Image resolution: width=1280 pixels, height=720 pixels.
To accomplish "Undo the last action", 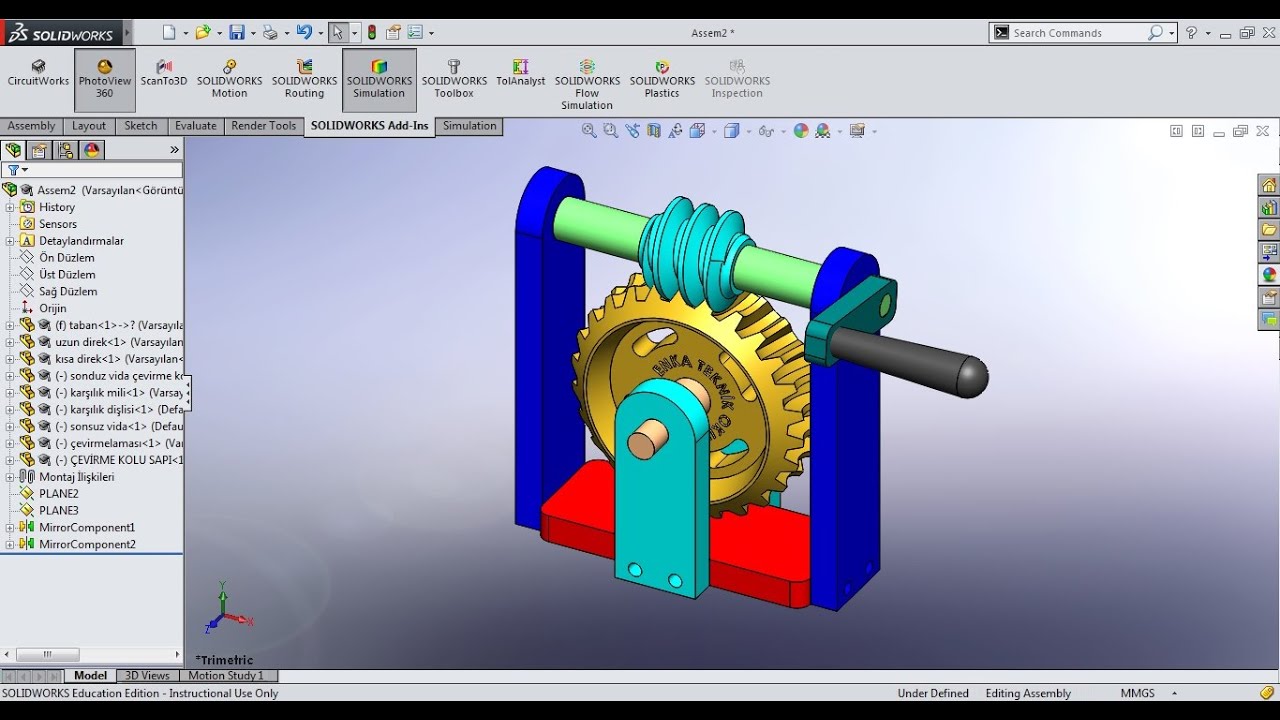I will tap(304, 33).
